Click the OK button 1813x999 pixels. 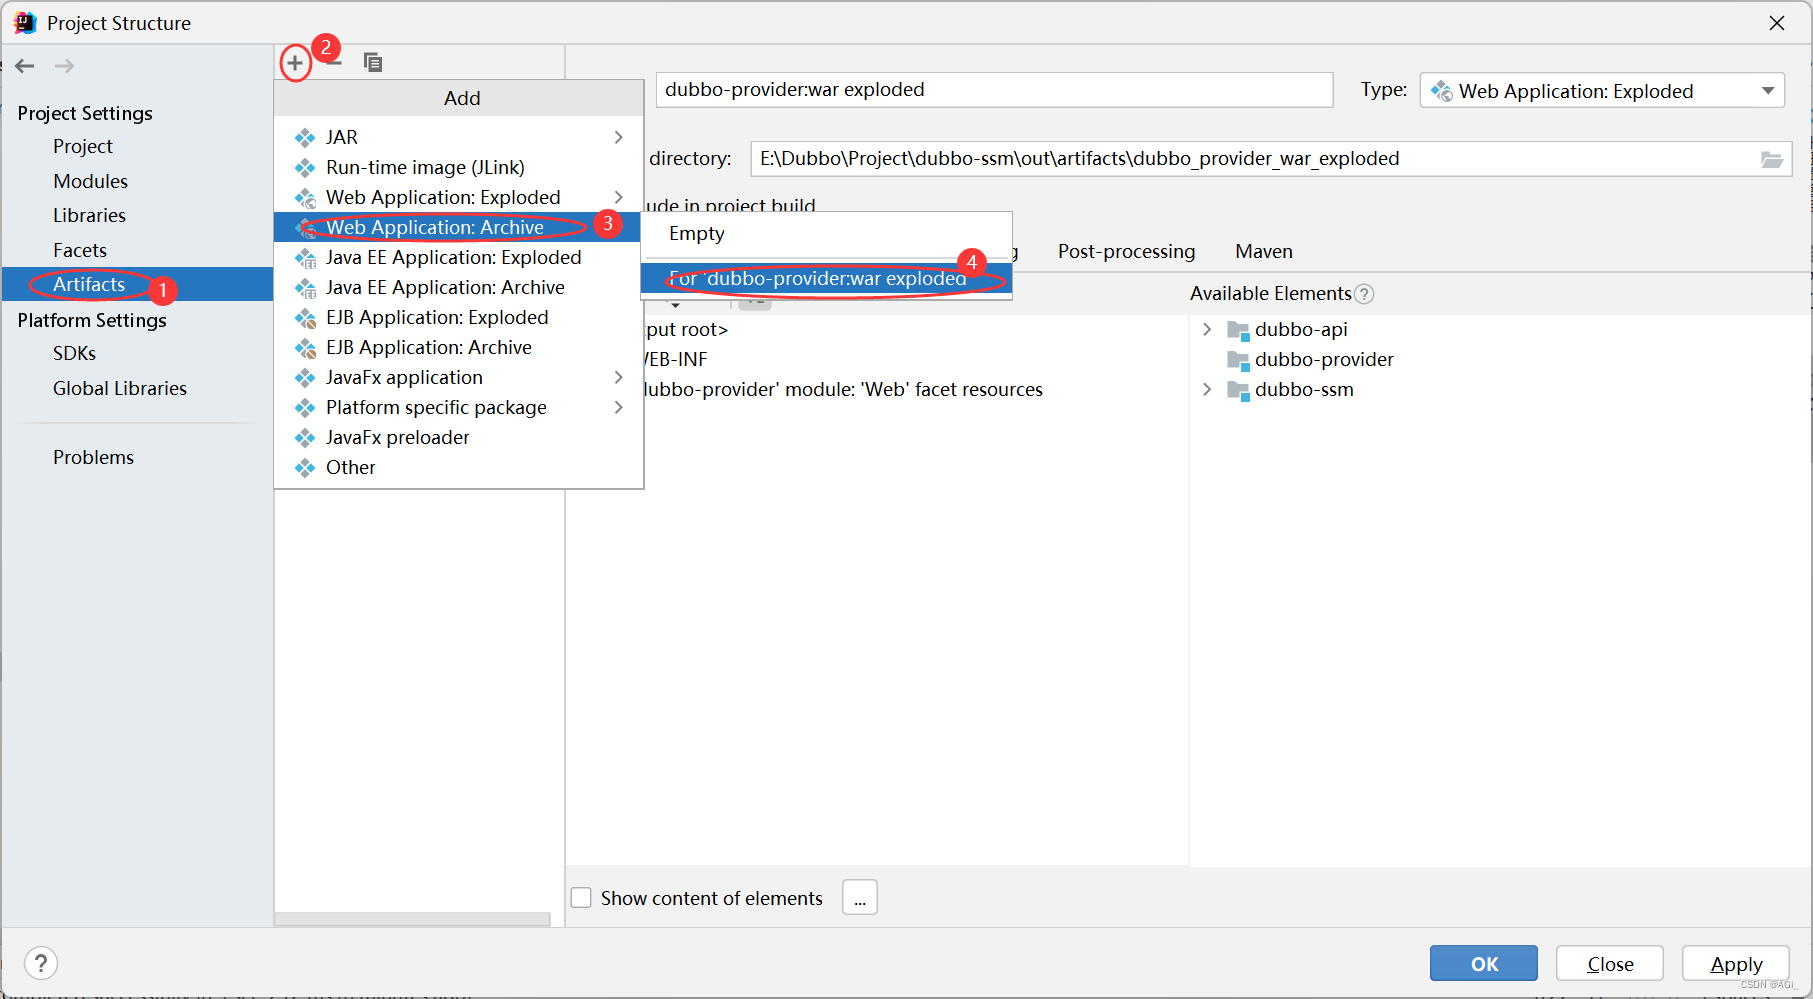point(1483,963)
